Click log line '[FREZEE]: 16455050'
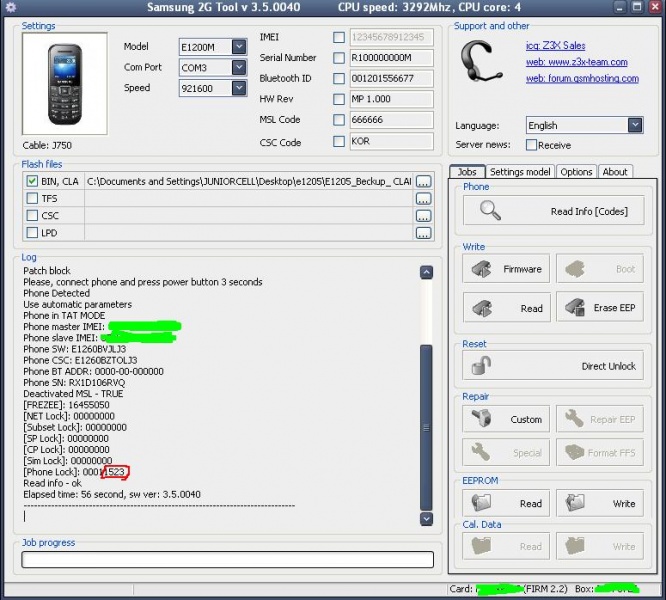This screenshot has height=600, width=666. click(66, 405)
